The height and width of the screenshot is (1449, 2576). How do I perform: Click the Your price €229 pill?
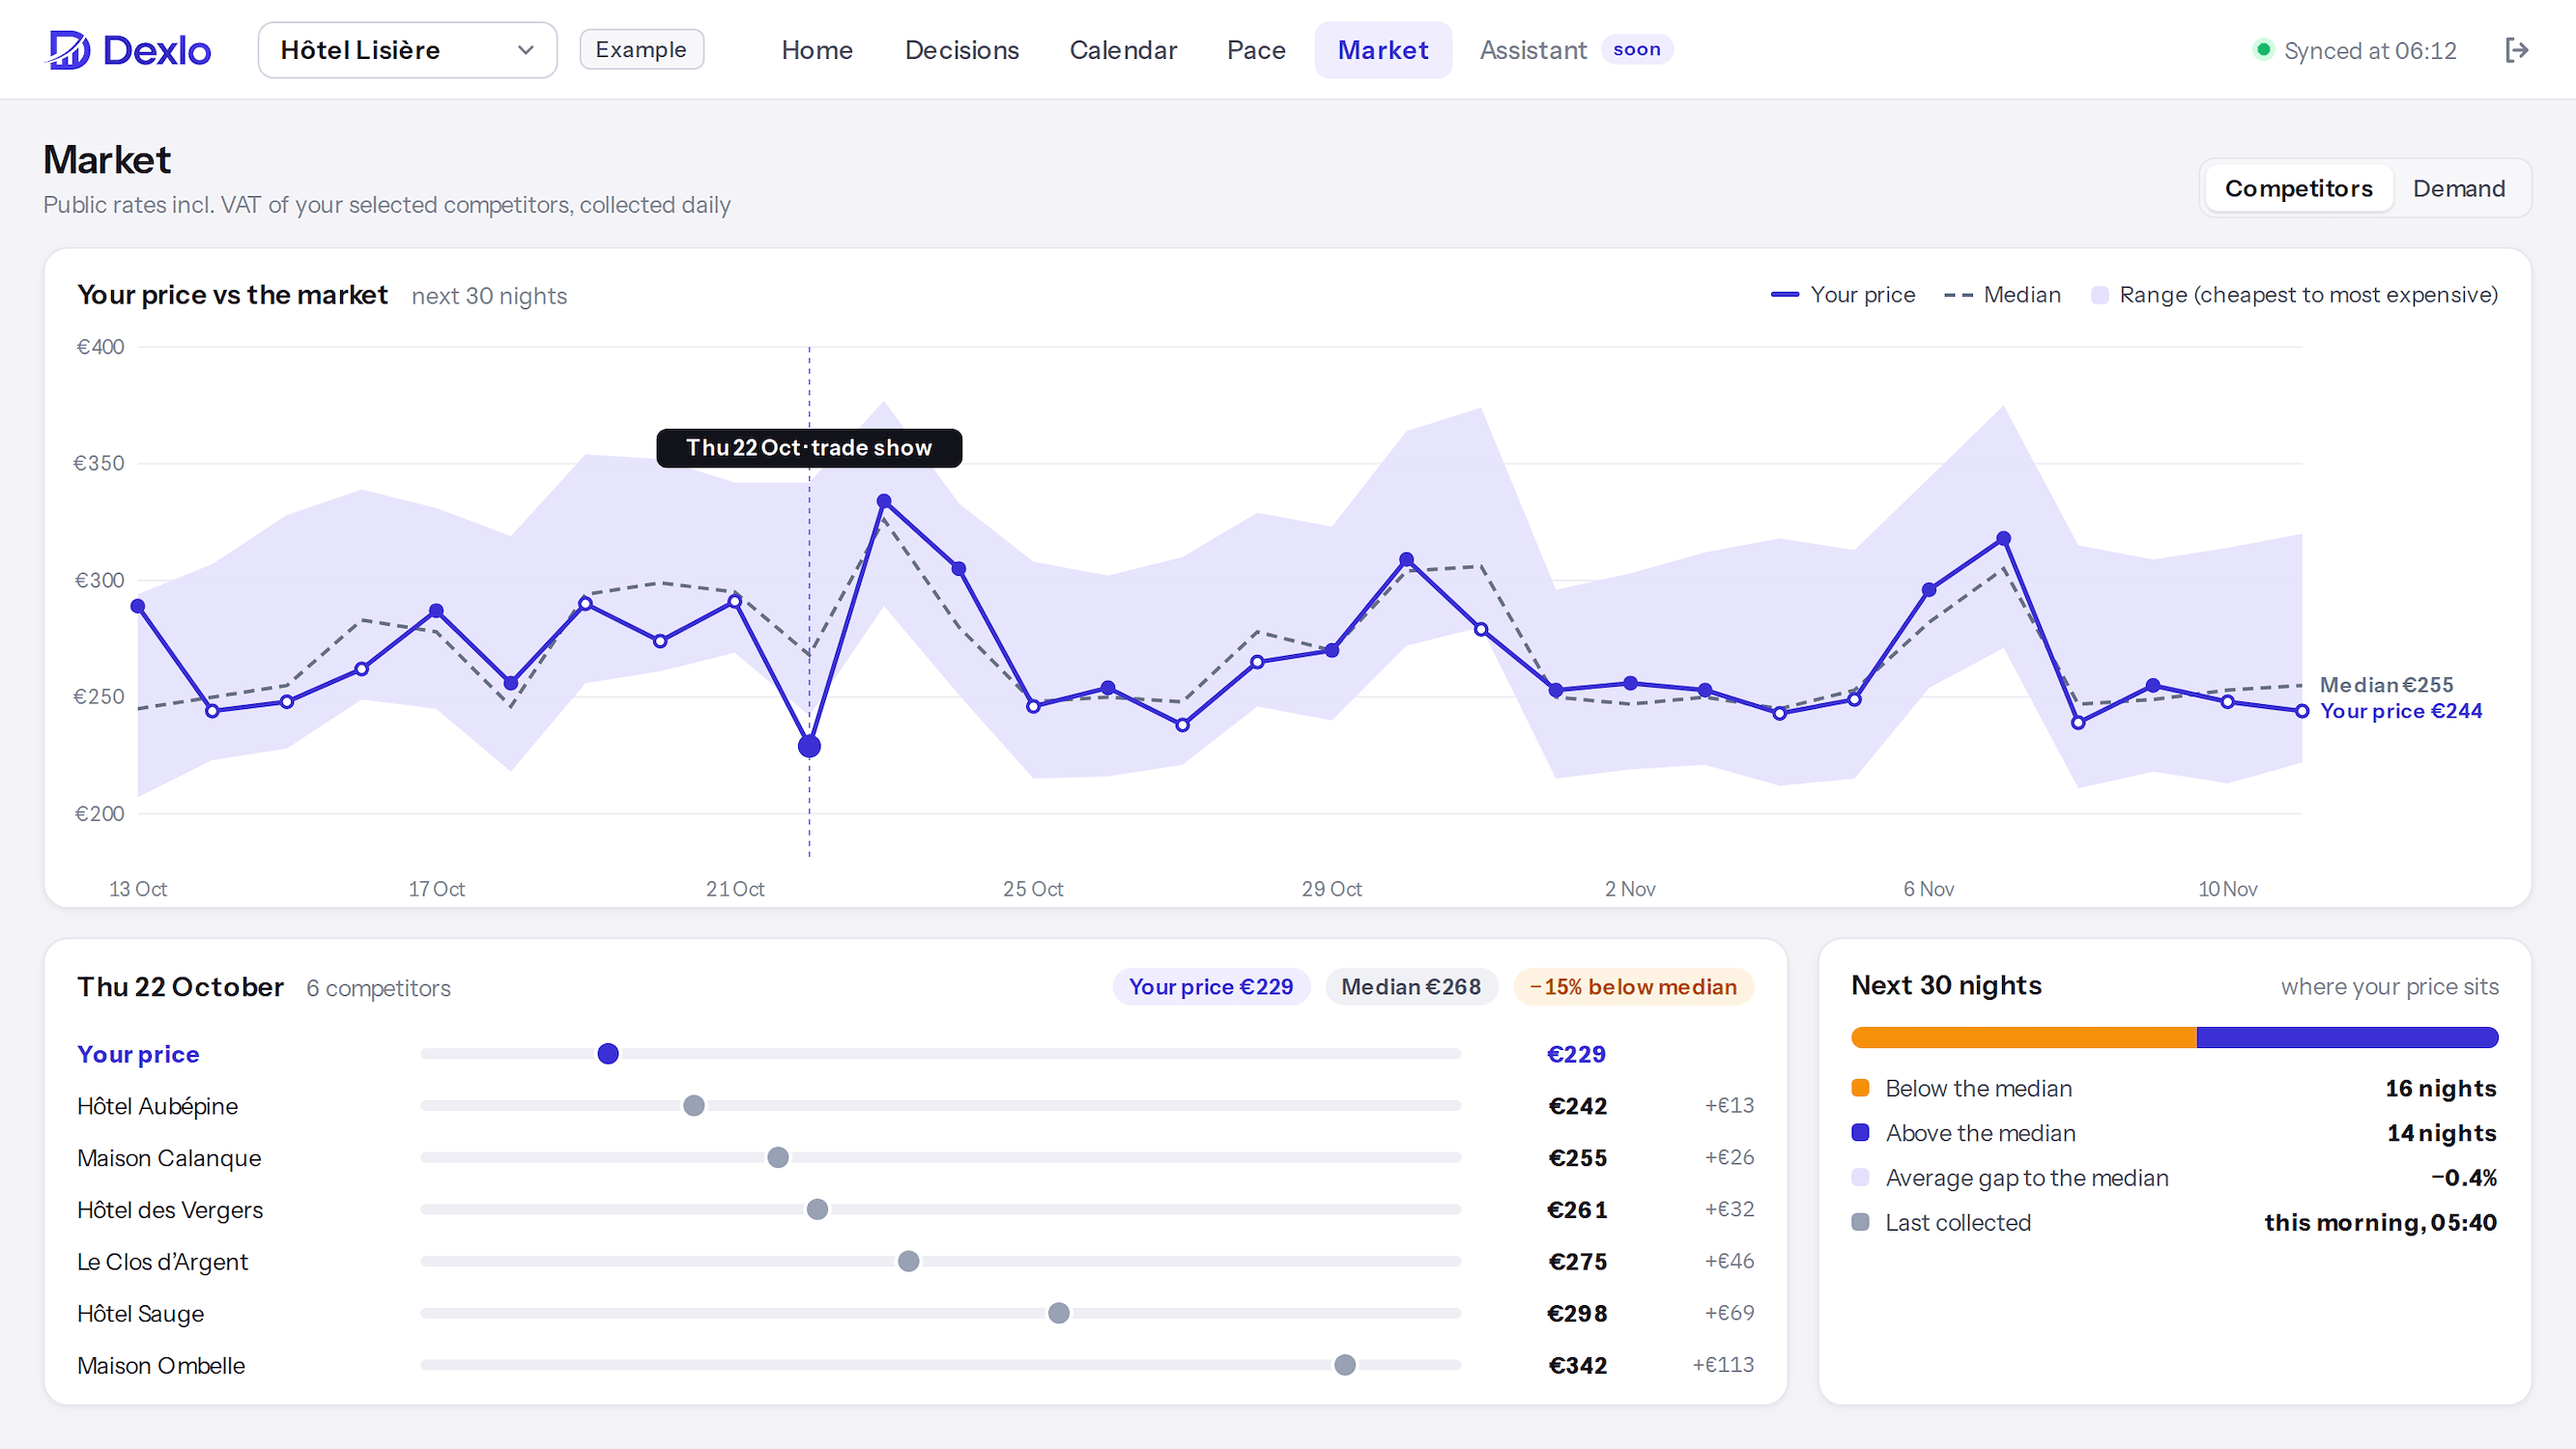(x=1211, y=987)
